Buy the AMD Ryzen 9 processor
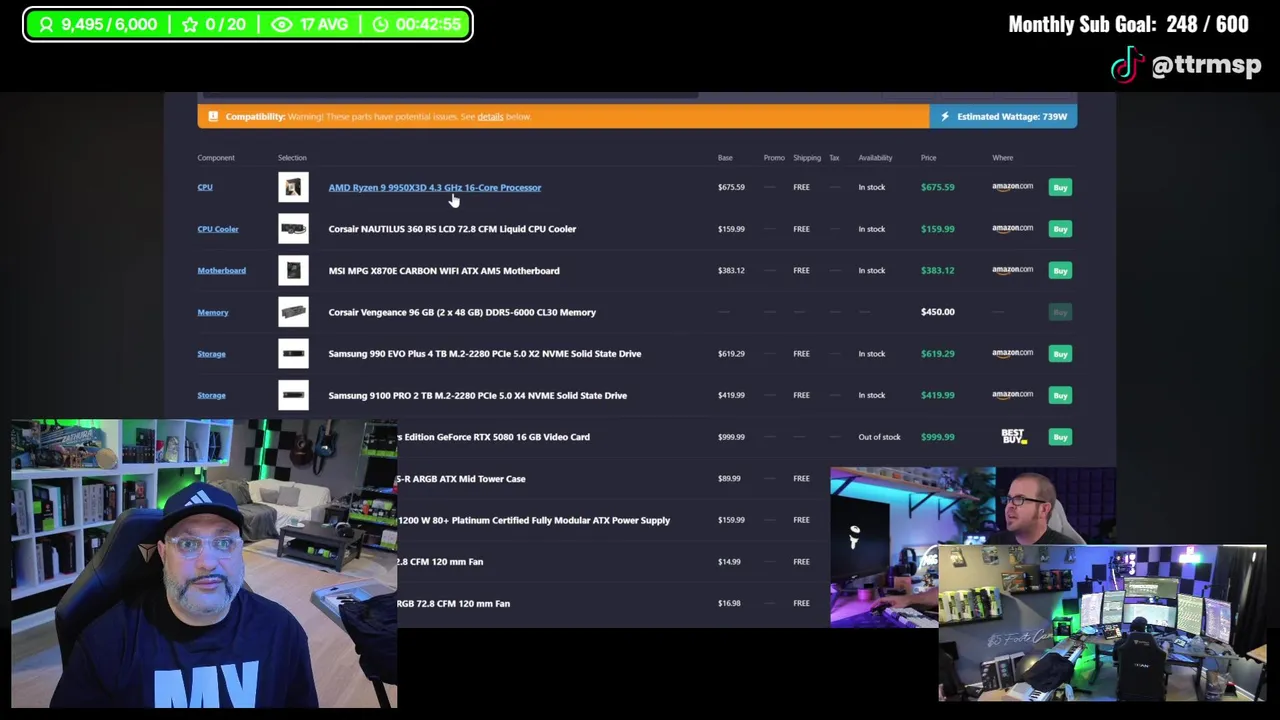 (1060, 187)
